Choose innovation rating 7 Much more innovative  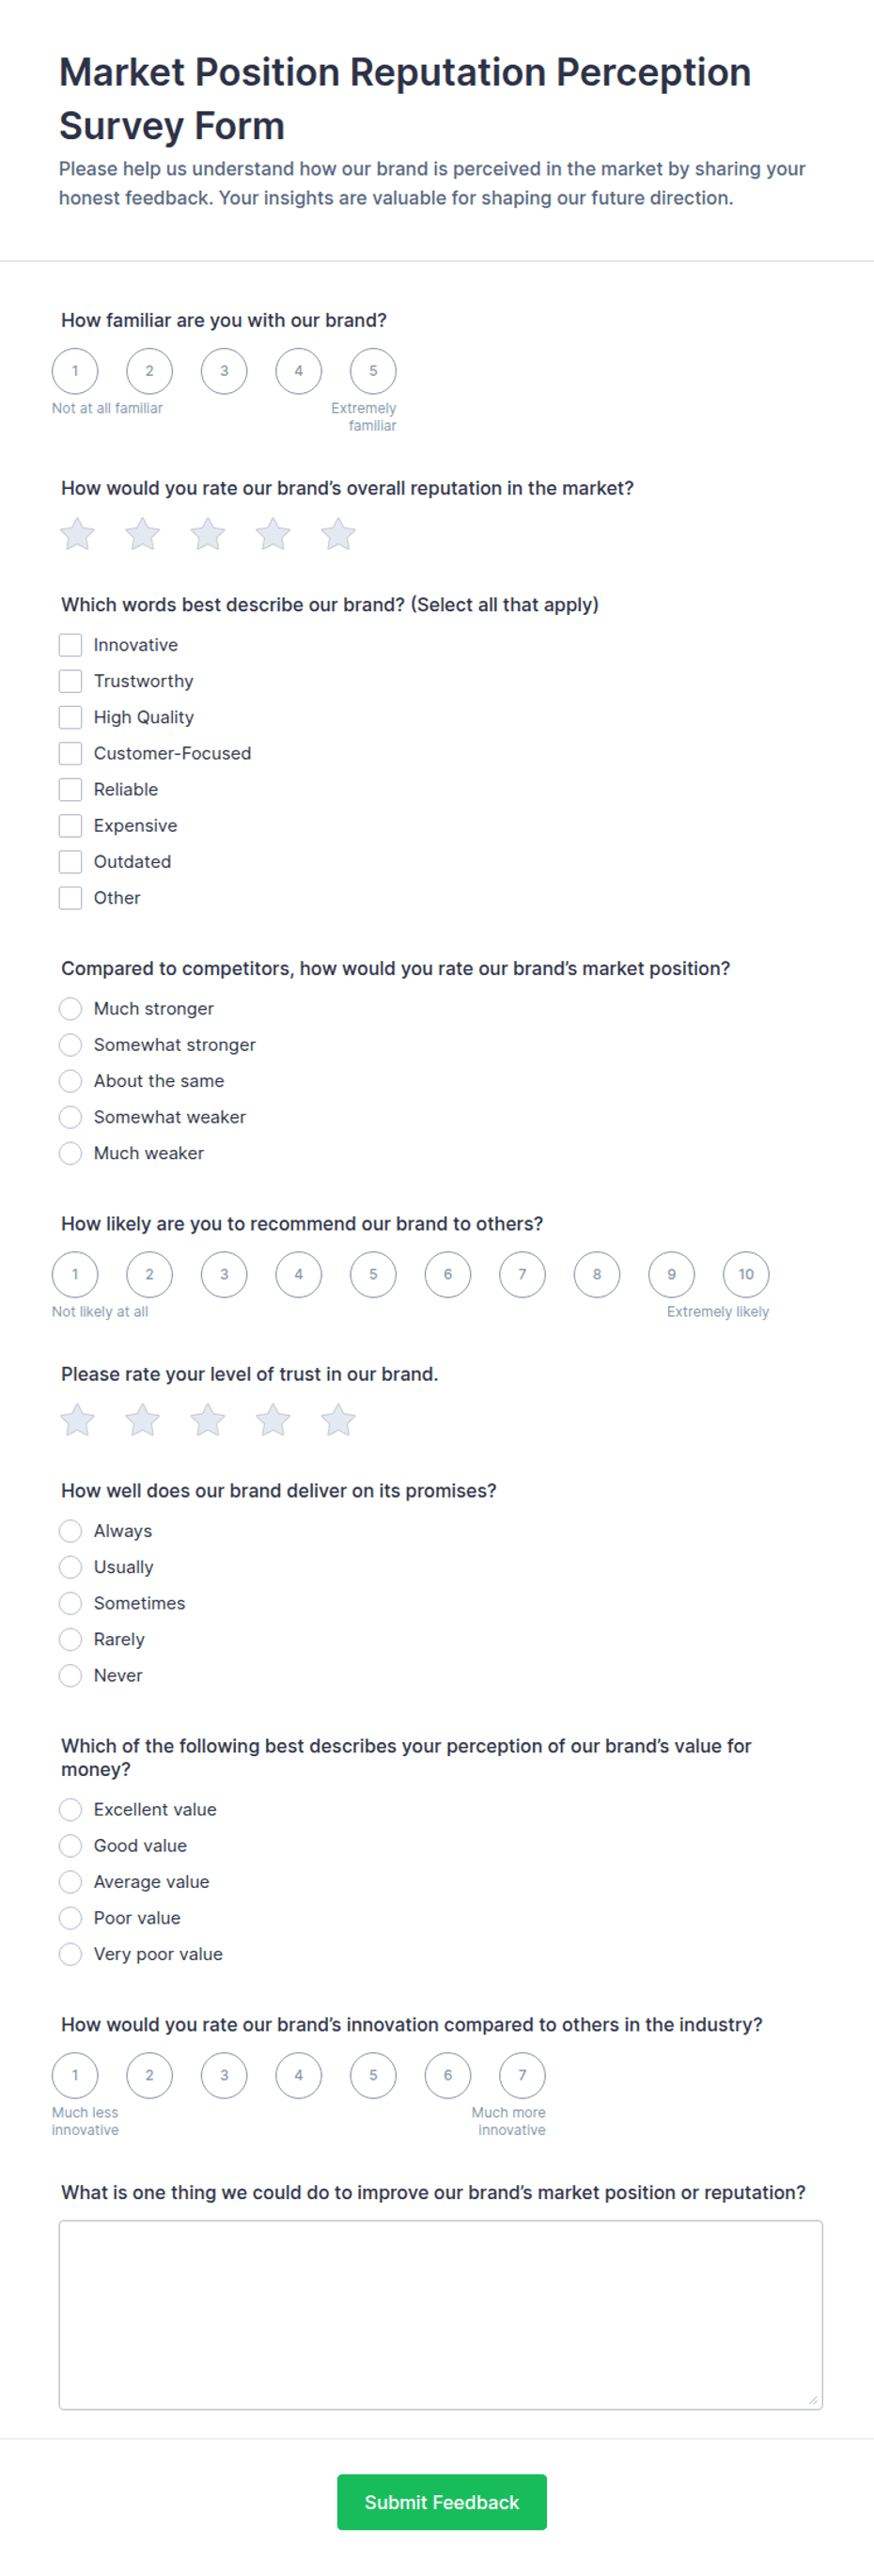point(522,2075)
